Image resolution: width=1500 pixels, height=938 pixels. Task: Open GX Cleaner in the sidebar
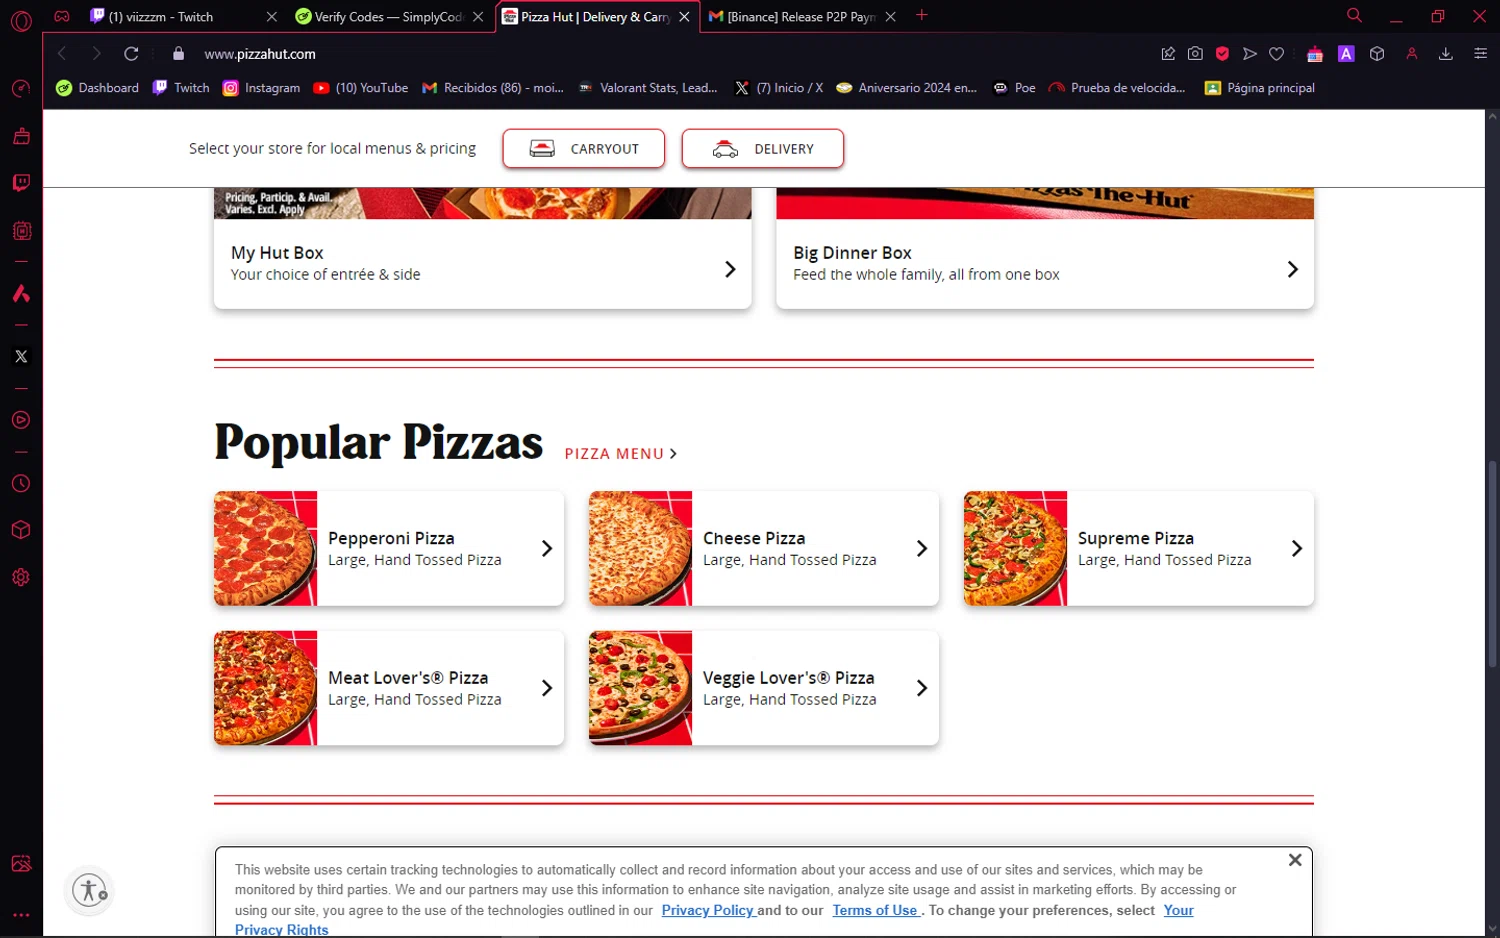point(21,136)
